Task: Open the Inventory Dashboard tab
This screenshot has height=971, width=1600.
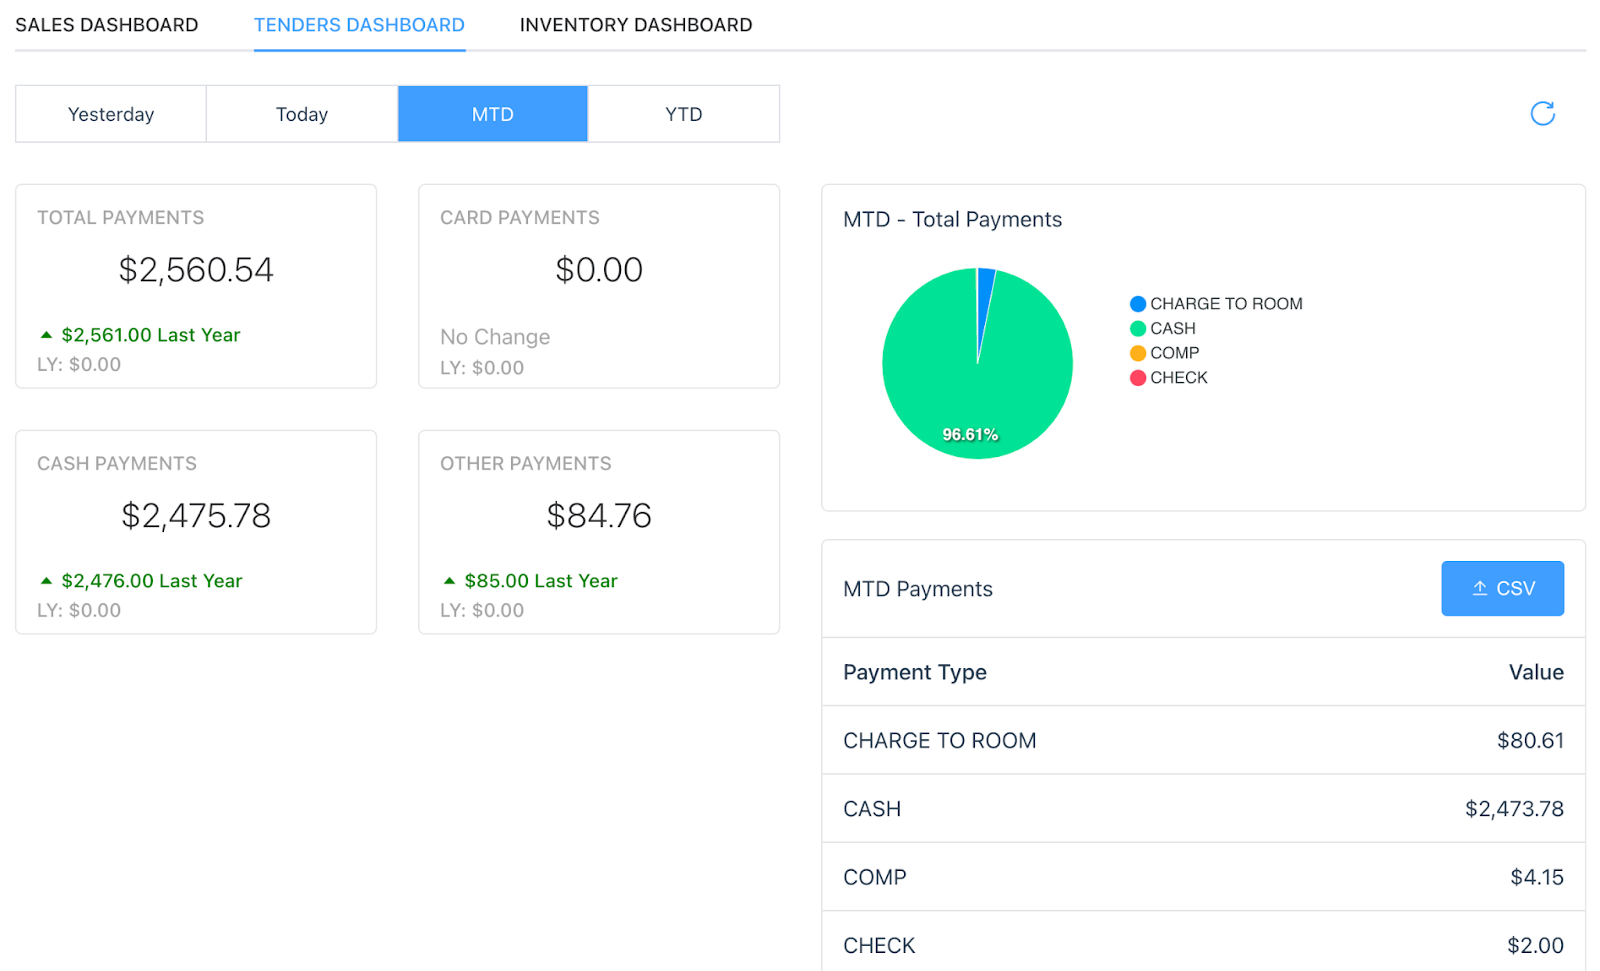Action: point(635,25)
